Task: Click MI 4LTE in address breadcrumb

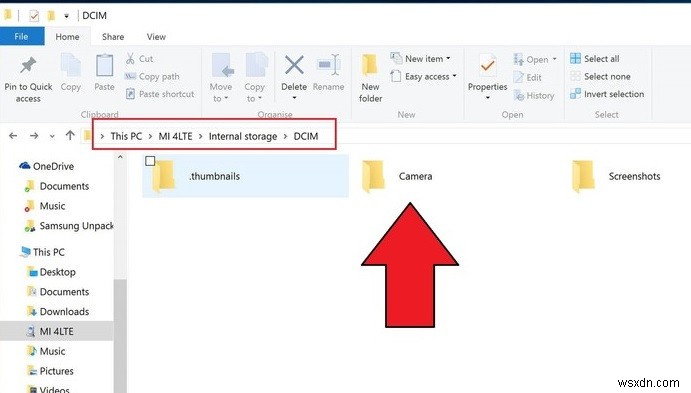Action: click(175, 136)
